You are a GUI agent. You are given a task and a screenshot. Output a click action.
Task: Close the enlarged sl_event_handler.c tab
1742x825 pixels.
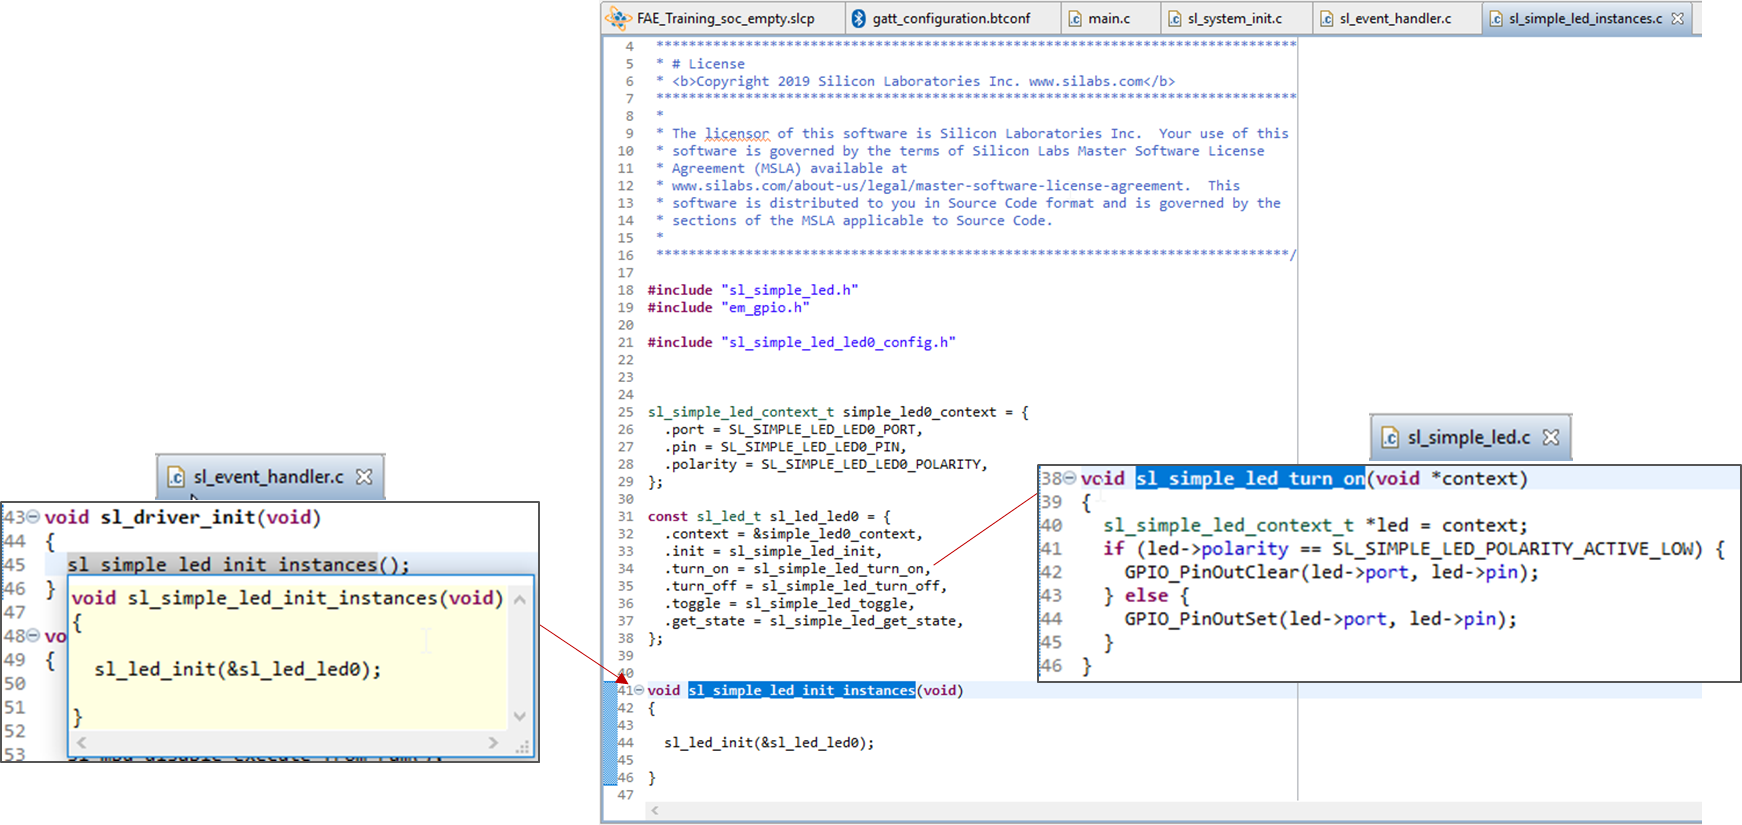point(364,477)
